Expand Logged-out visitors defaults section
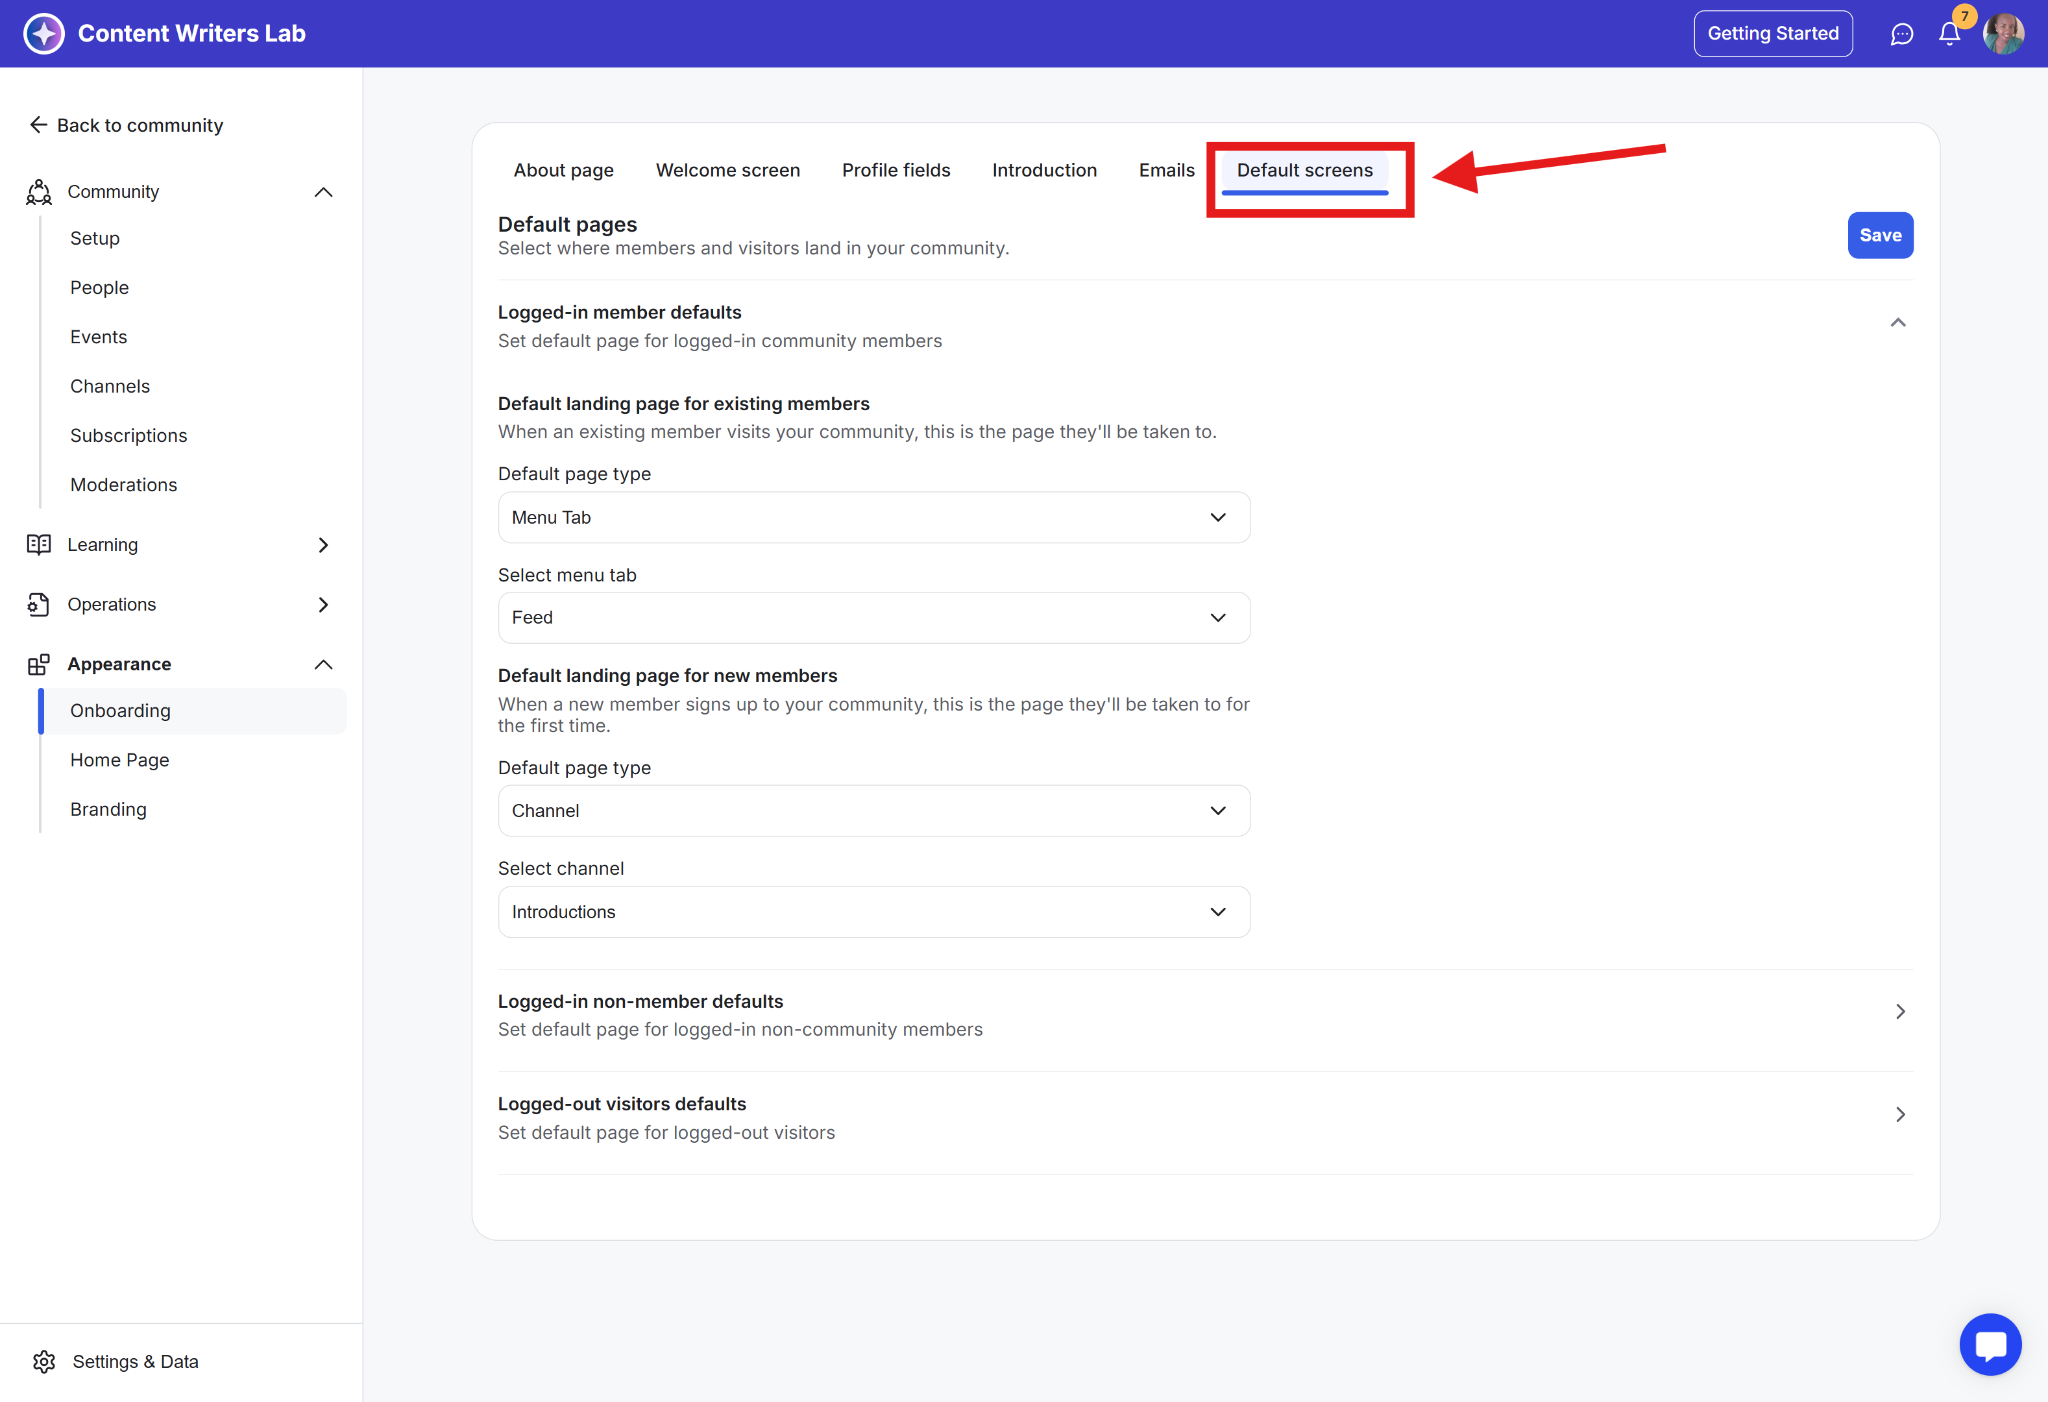The height and width of the screenshot is (1402, 2048). tap(1900, 1114)
